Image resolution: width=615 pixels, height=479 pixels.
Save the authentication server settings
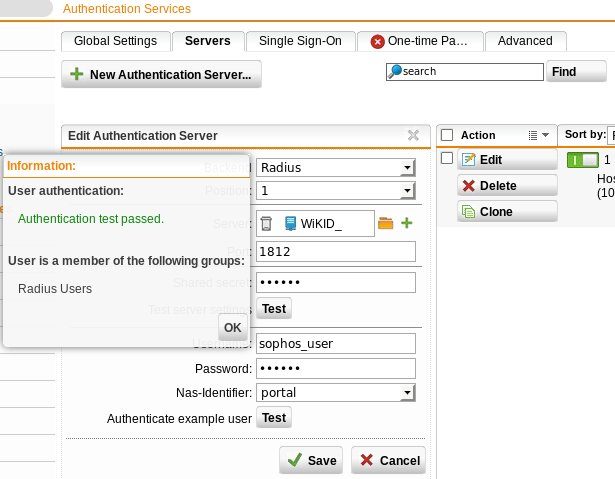pos(311,461)
